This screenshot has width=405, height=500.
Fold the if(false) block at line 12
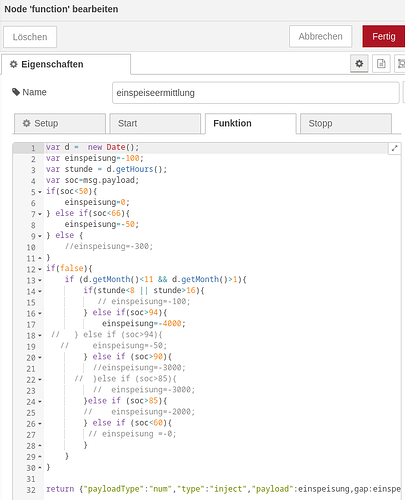pos(40,269)
